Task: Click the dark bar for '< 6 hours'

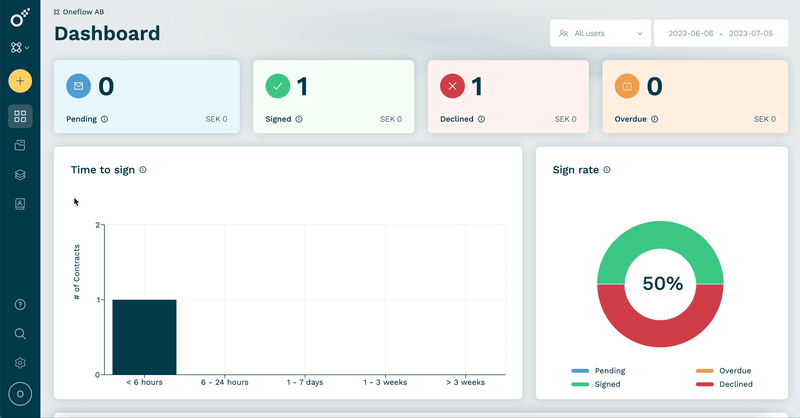Action: point(144,337)
